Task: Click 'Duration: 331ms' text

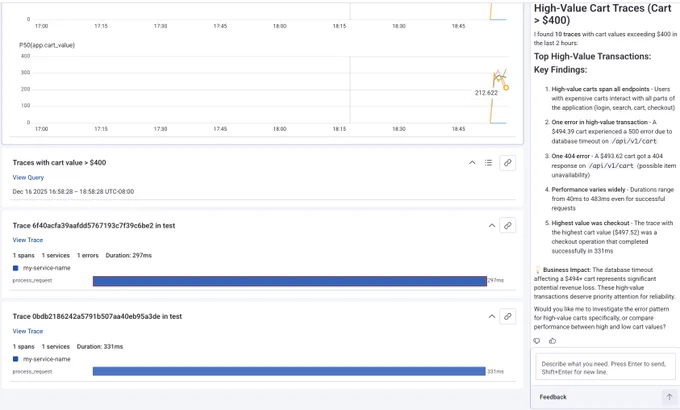Action: coord(100,347)
